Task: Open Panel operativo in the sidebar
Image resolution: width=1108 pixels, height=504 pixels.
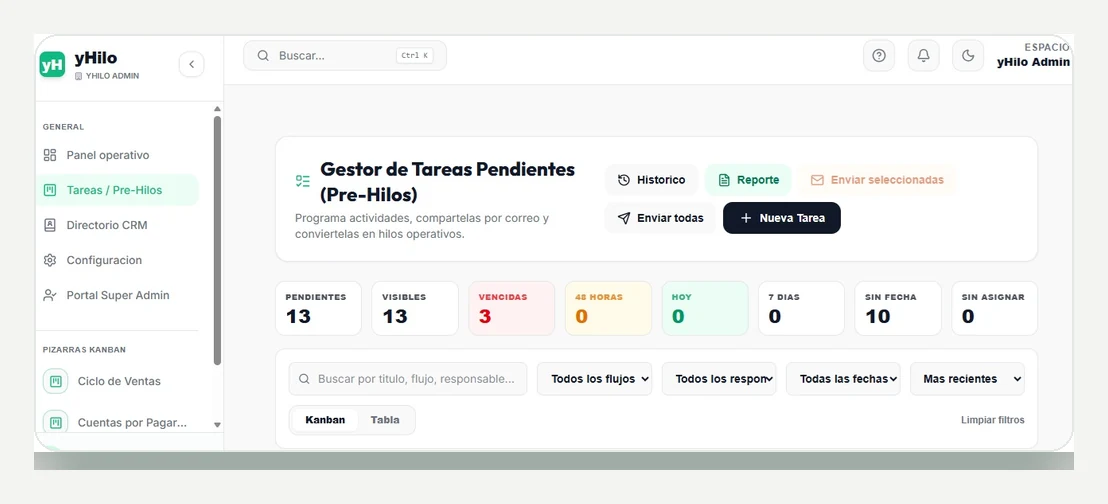Action: point(117,155)
